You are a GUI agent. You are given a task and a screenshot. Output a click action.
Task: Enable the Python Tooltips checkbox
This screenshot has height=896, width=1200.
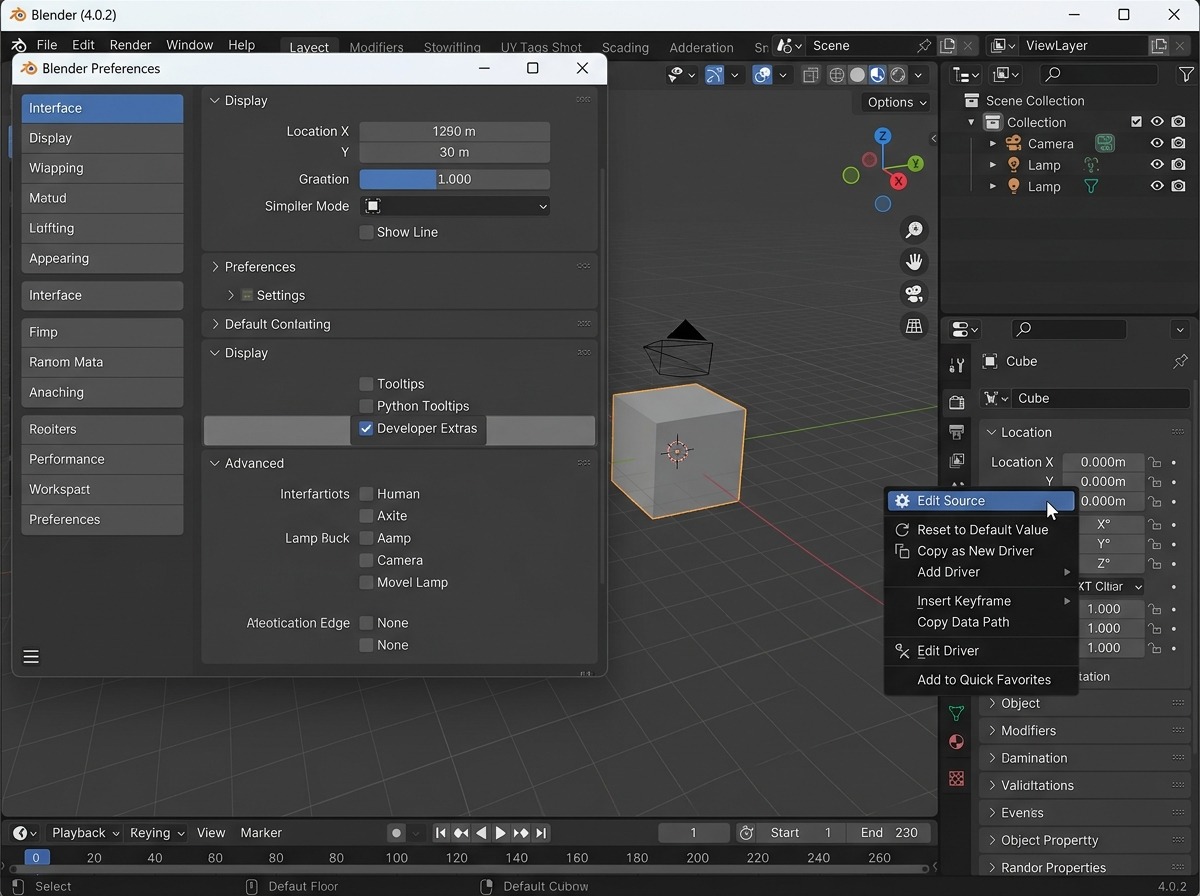pos(366,406)
